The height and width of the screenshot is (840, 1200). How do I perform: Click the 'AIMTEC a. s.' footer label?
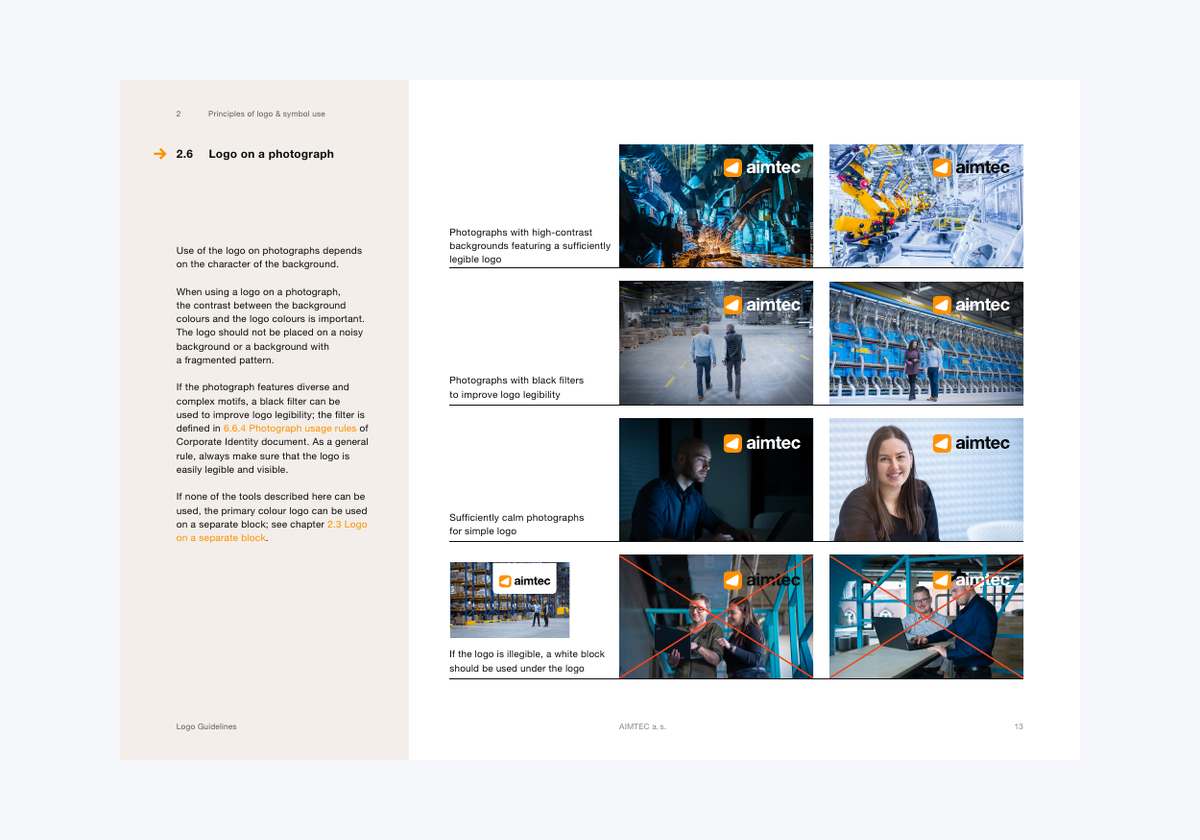click(642, 727)
